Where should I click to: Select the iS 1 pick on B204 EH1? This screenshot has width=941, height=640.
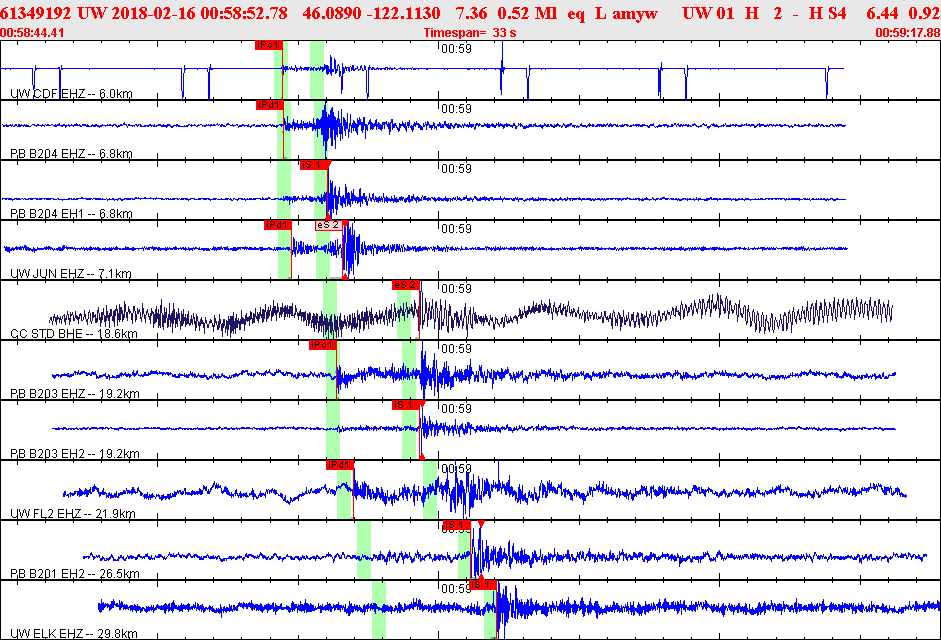[x=312, y=165]
